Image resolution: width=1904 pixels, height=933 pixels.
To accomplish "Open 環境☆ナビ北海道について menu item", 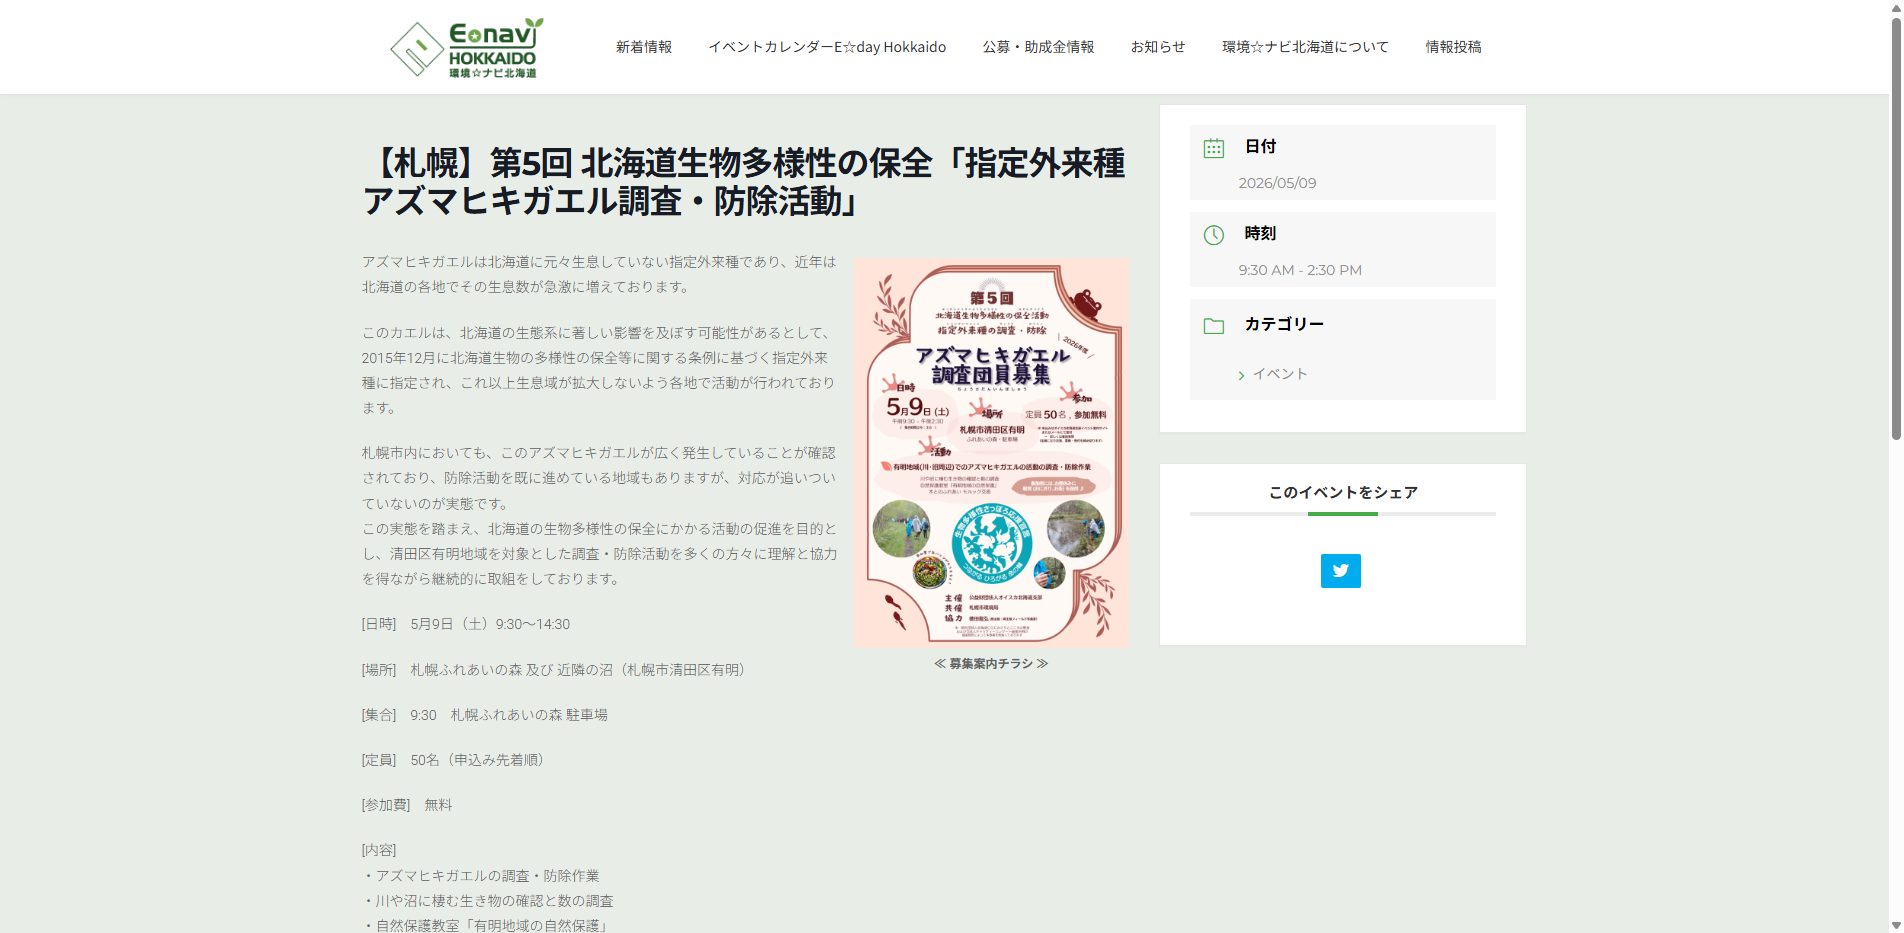I will coord(1305,47).
